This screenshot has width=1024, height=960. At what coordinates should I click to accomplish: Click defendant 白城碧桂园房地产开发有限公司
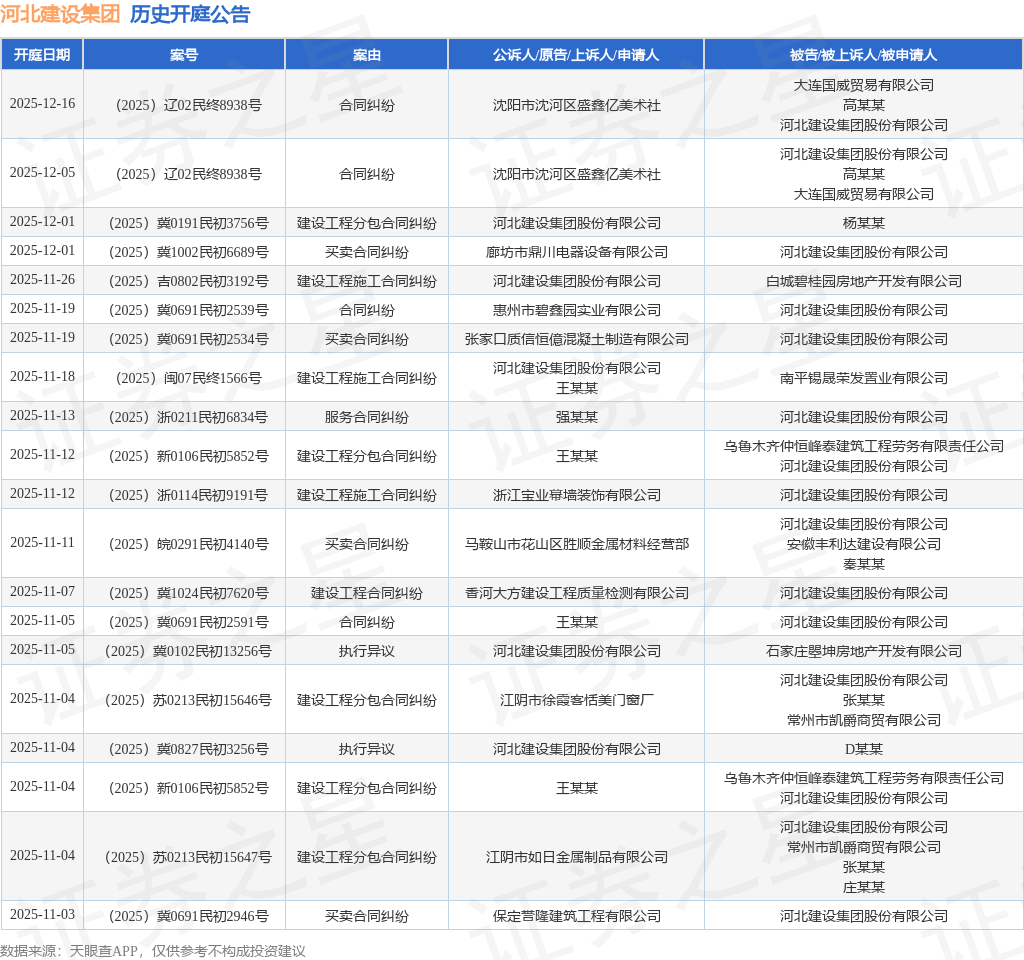863,281
